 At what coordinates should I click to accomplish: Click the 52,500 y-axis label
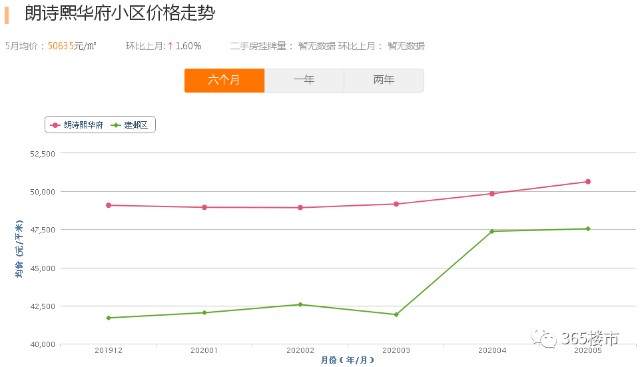tap(42, 154)
